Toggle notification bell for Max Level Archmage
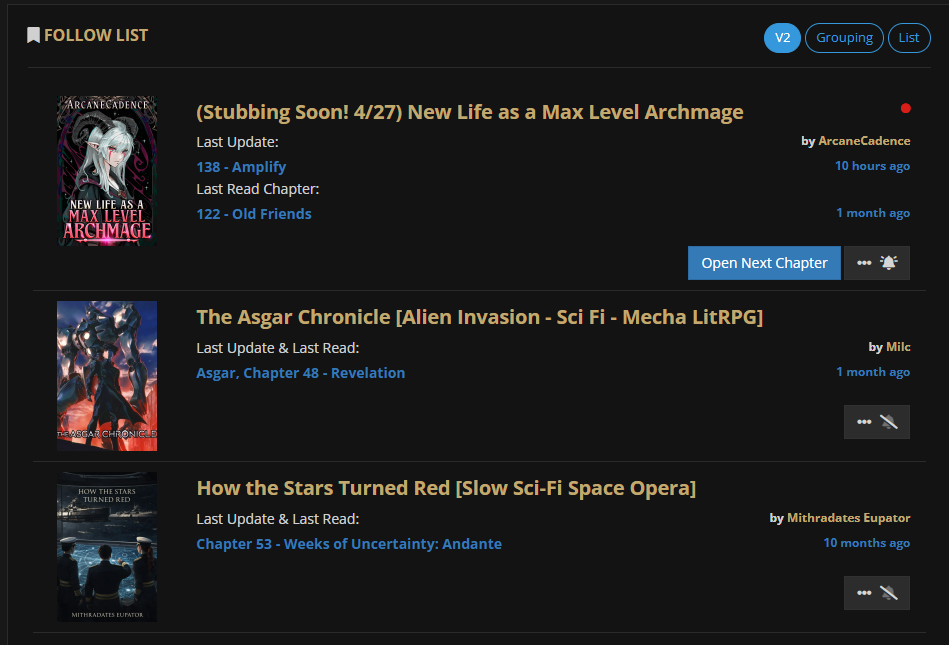The width and height of the screenshot is (949, 645). click(888, 263)
